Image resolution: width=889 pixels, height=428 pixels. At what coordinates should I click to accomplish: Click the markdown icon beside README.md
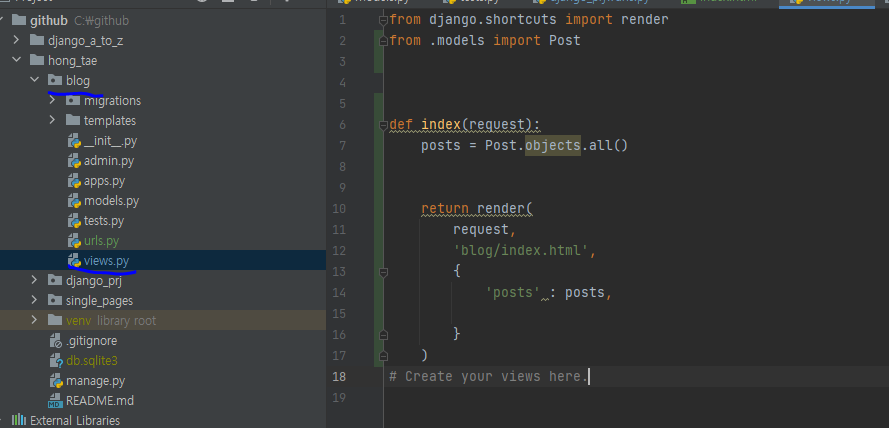point(56,401)
